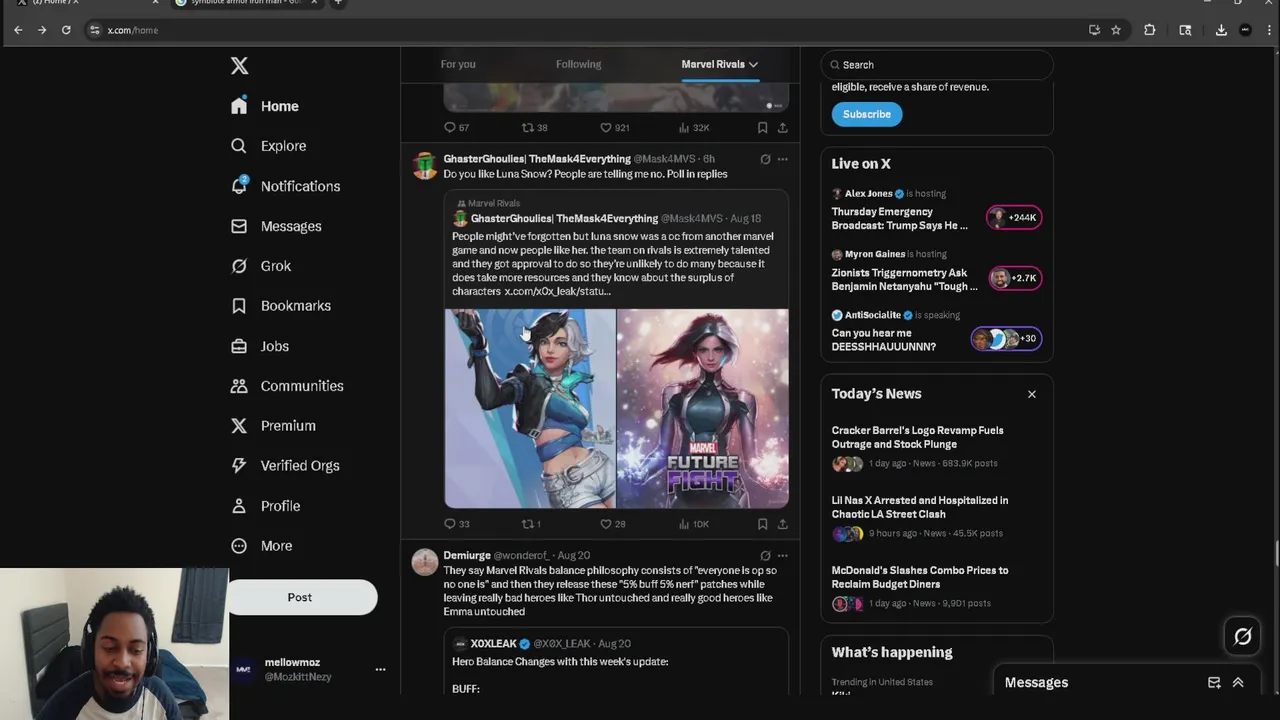The width and height of the screenshot is (1280, 720).
Task: Open the browser Extensions menu
Action: pos(1150,30)
